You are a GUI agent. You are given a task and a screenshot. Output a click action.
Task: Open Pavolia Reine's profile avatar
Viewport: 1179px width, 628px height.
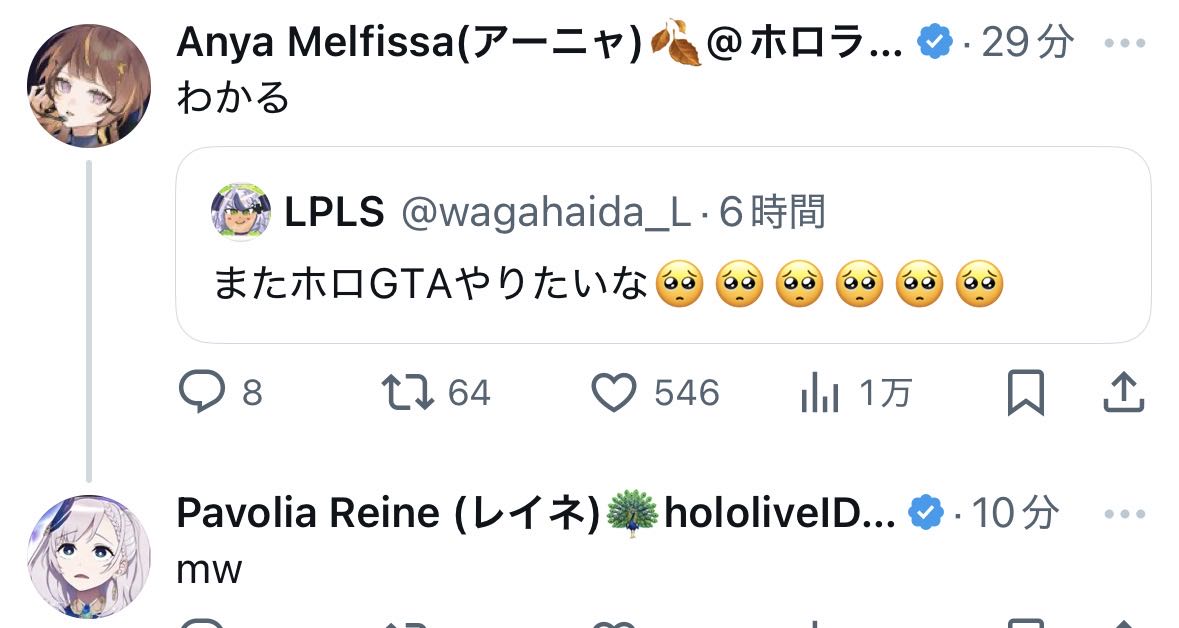[89, 557]
